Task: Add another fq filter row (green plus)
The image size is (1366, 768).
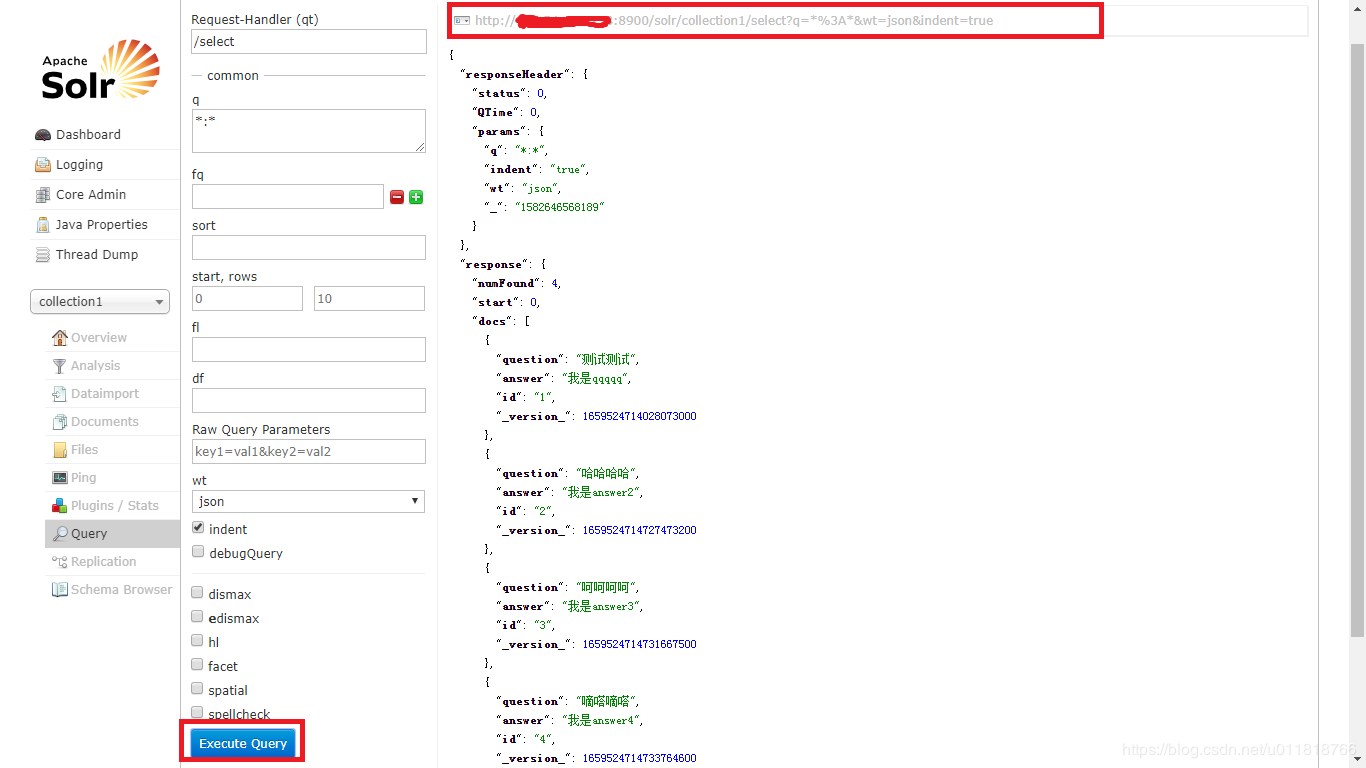Action: tap(416, 197)
